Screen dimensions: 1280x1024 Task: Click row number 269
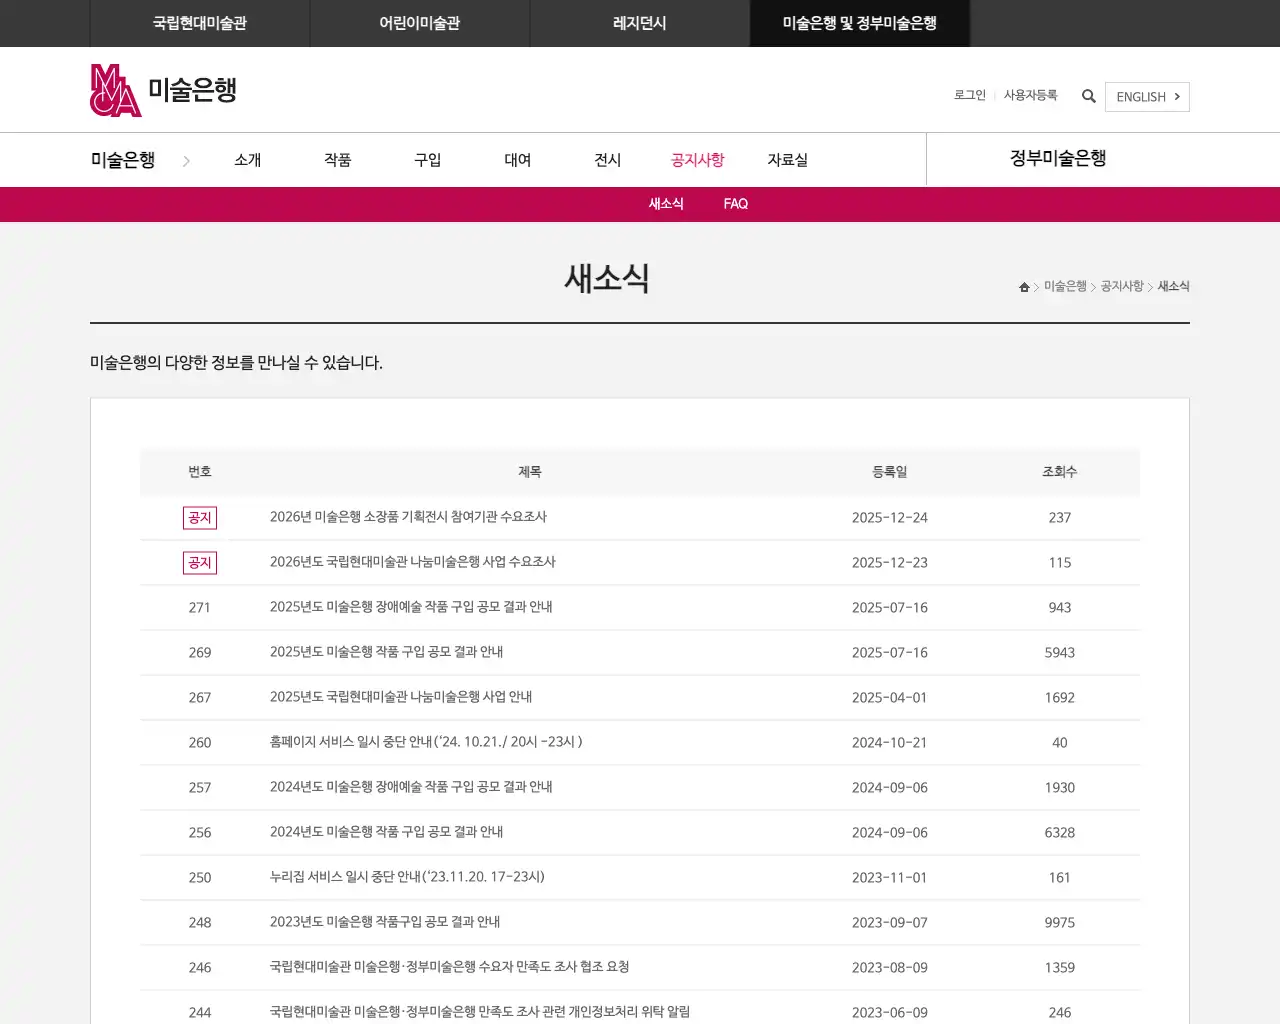(200, 653)
